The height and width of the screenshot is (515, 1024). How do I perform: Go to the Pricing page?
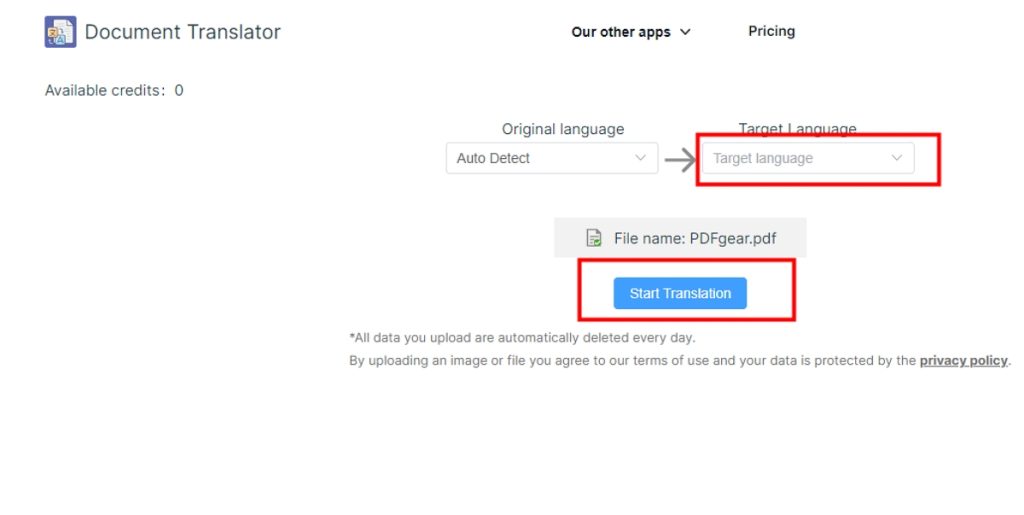[x=771, y=31]
